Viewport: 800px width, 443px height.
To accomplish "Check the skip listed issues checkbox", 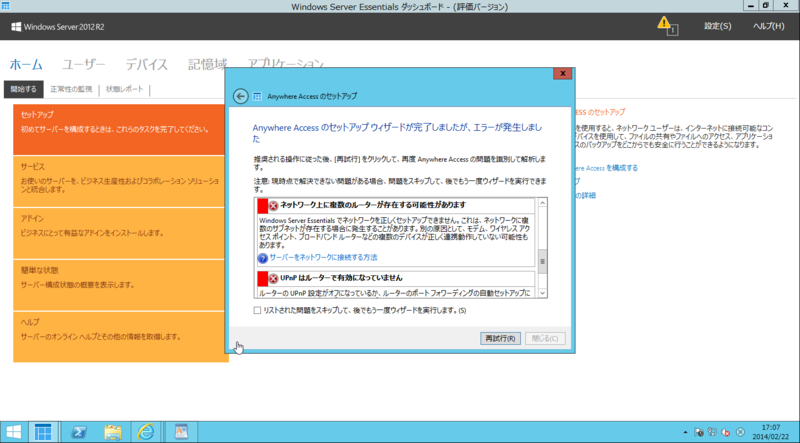I will (257, 310).
